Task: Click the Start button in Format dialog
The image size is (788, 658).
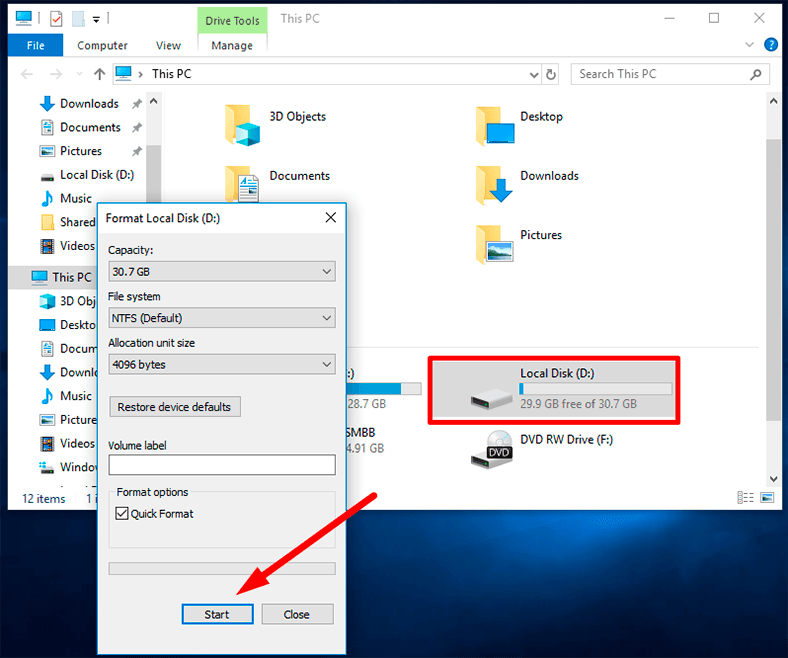Action: (x=217, y=614)
